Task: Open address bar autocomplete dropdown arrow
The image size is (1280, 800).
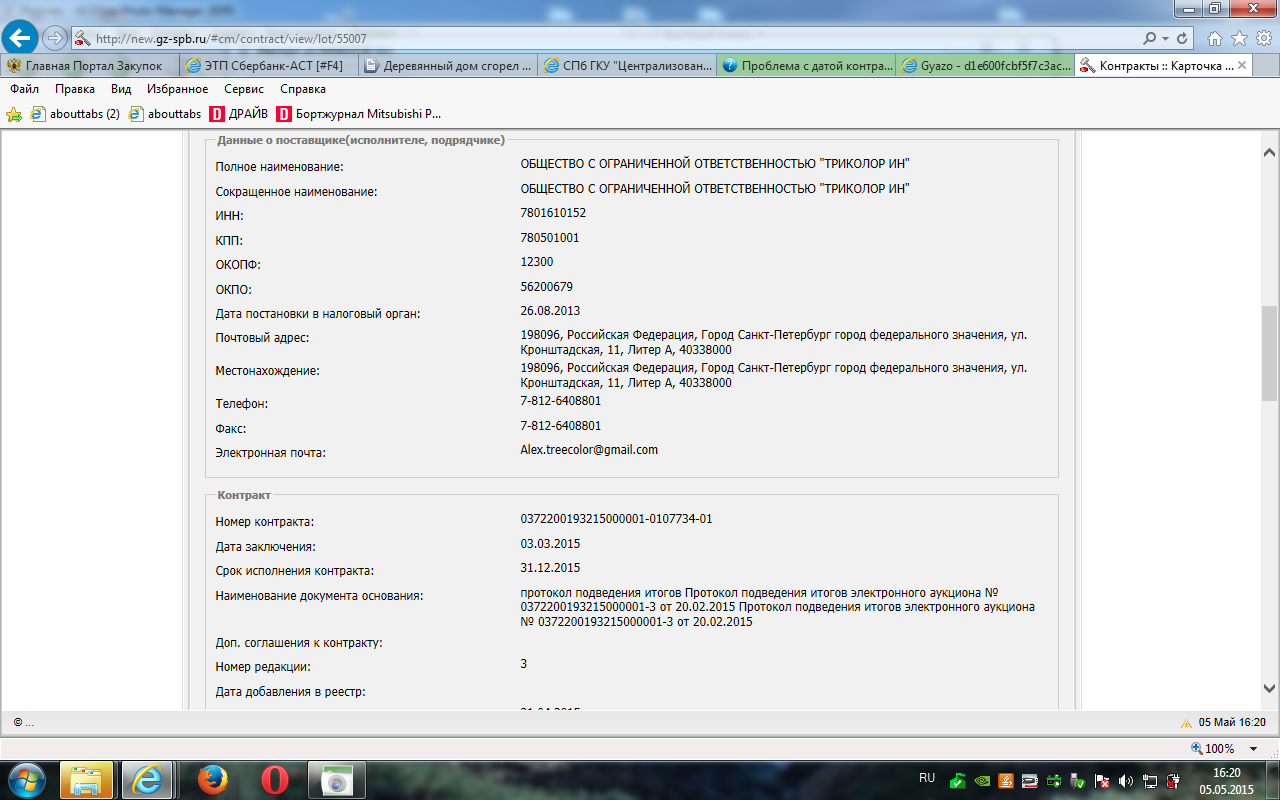Action: pyautogui.click(x=1166, y=38)
